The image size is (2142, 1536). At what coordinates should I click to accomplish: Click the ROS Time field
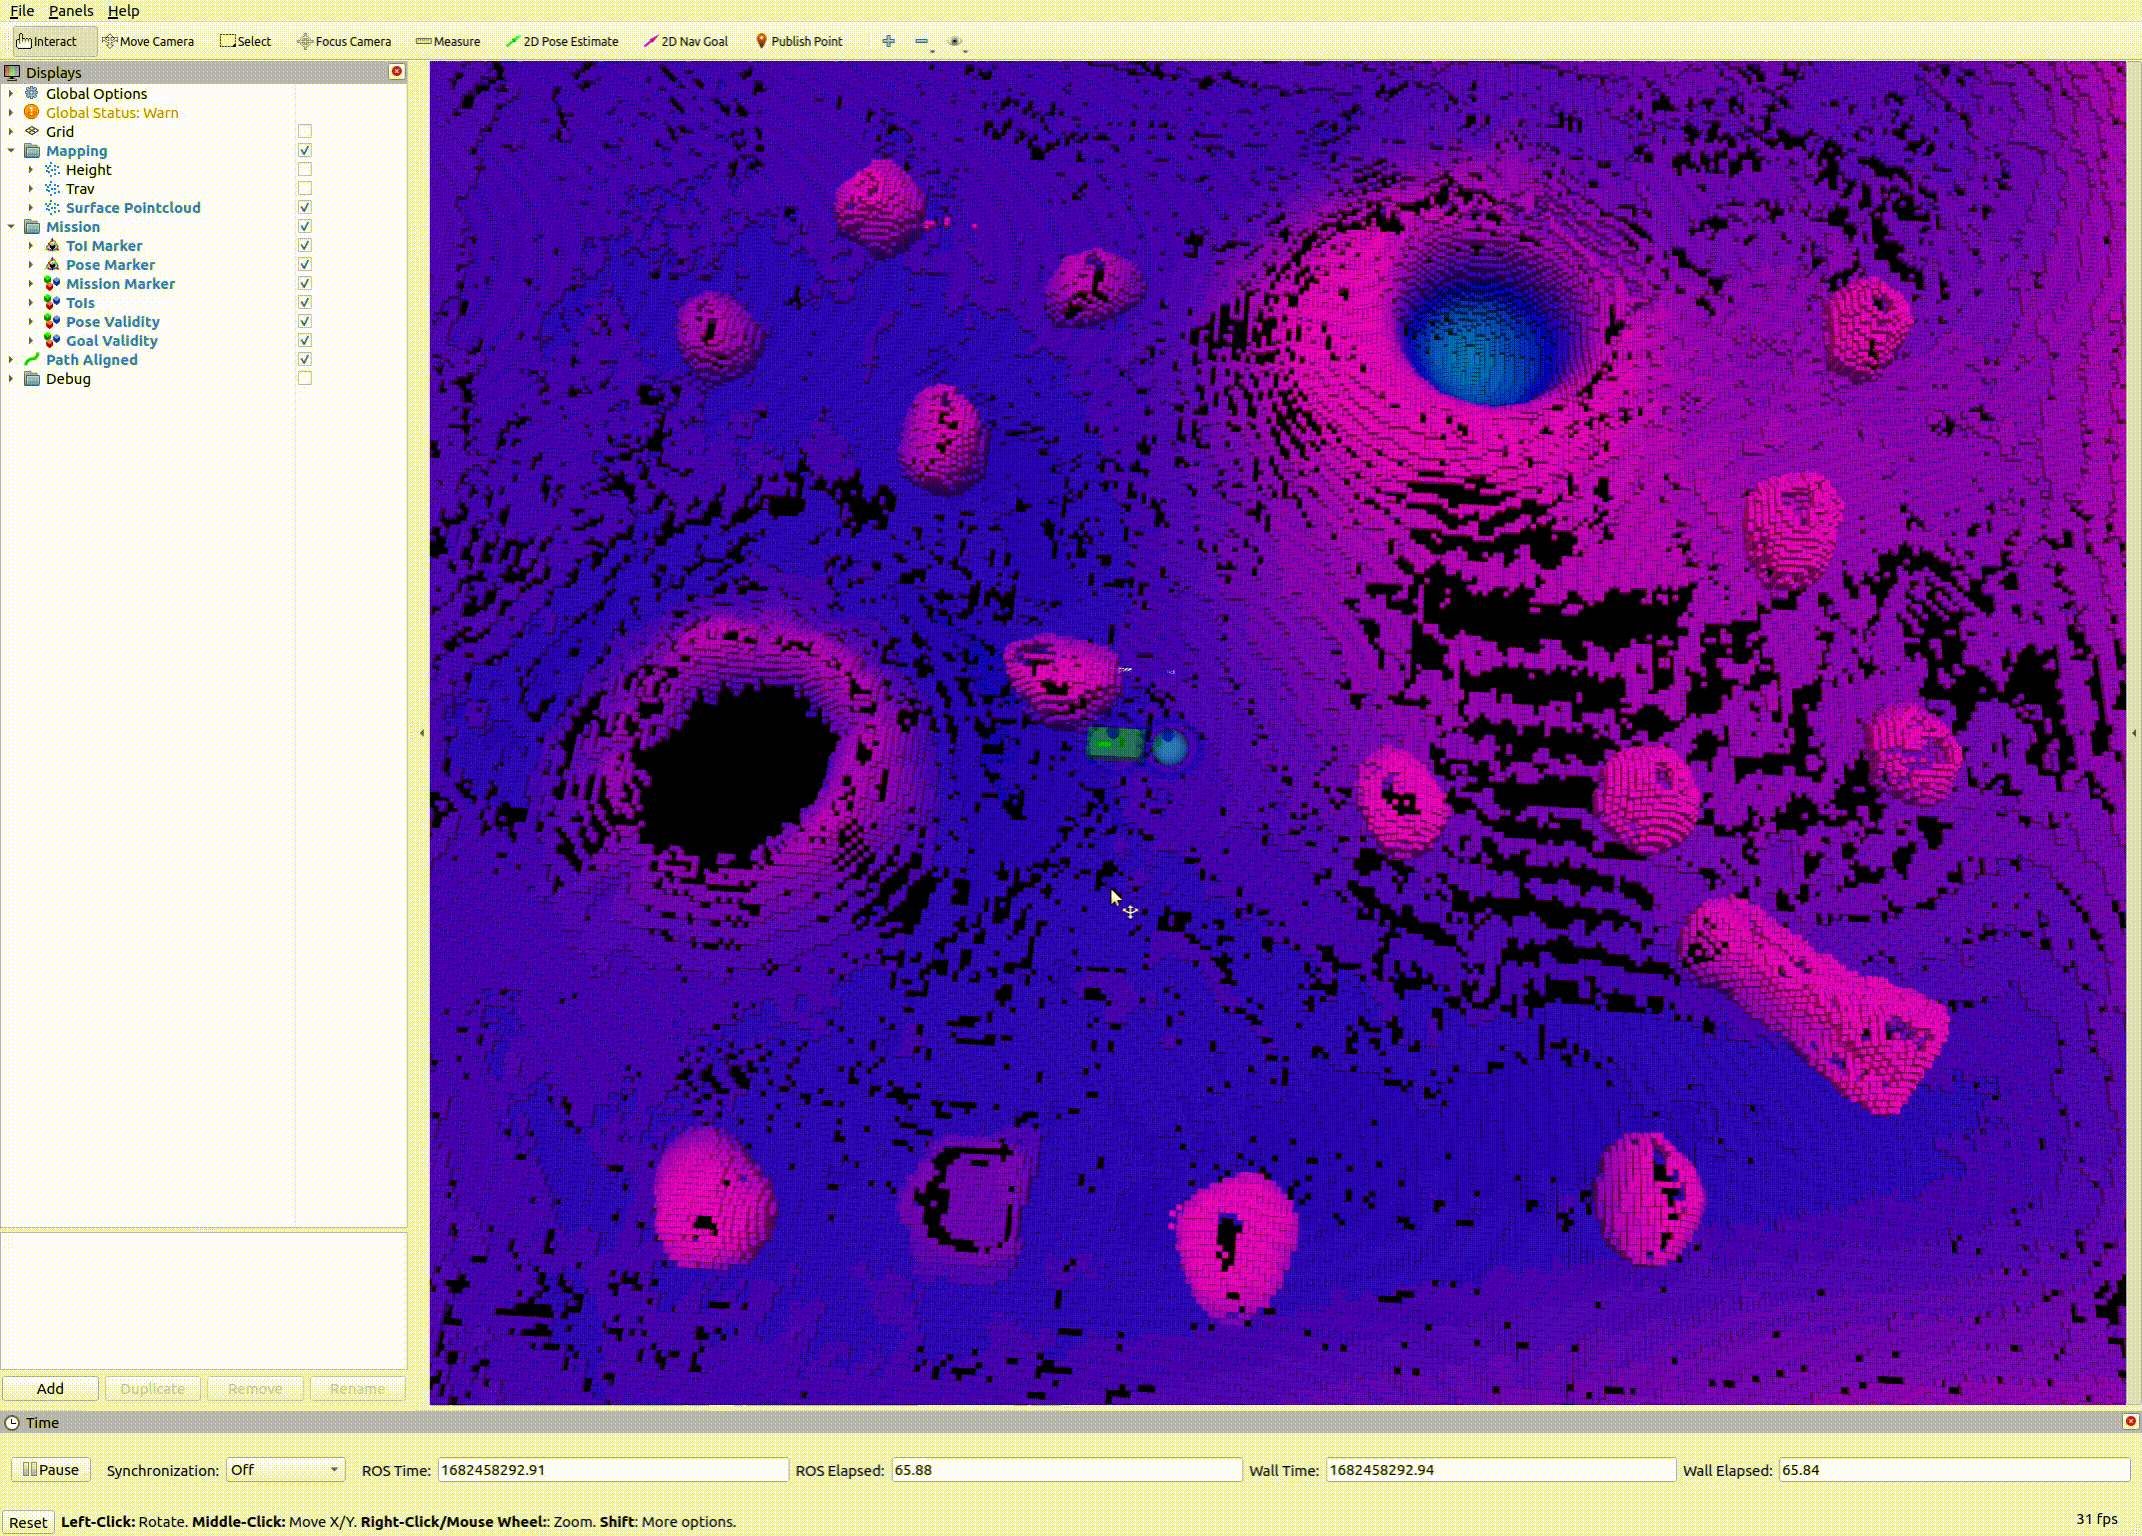612,1469
